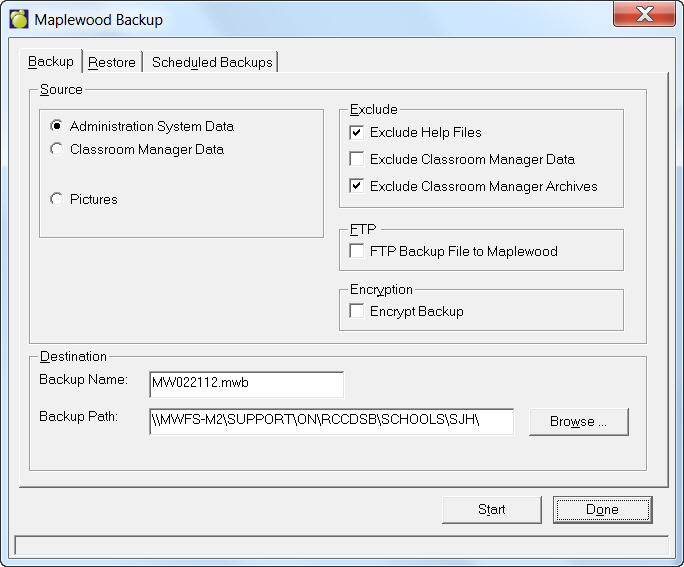Toggle Exclude Classroom Manager Archives checkbox
684x567 pixels.
click(x=357, y=187)
